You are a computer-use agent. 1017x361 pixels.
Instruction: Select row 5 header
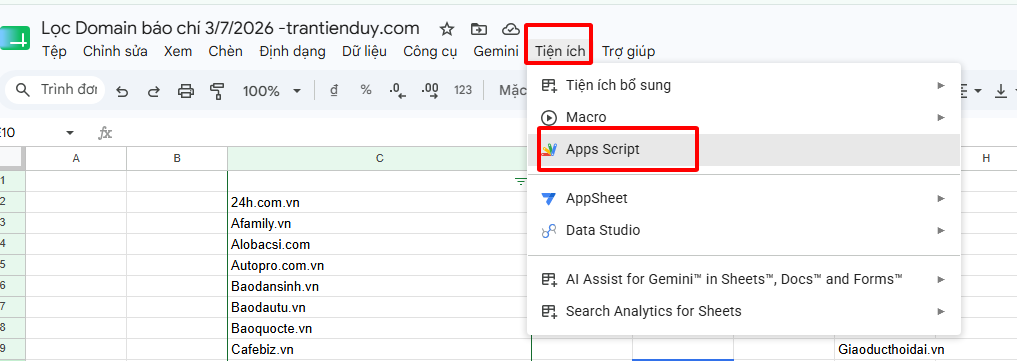coord(12,265)
